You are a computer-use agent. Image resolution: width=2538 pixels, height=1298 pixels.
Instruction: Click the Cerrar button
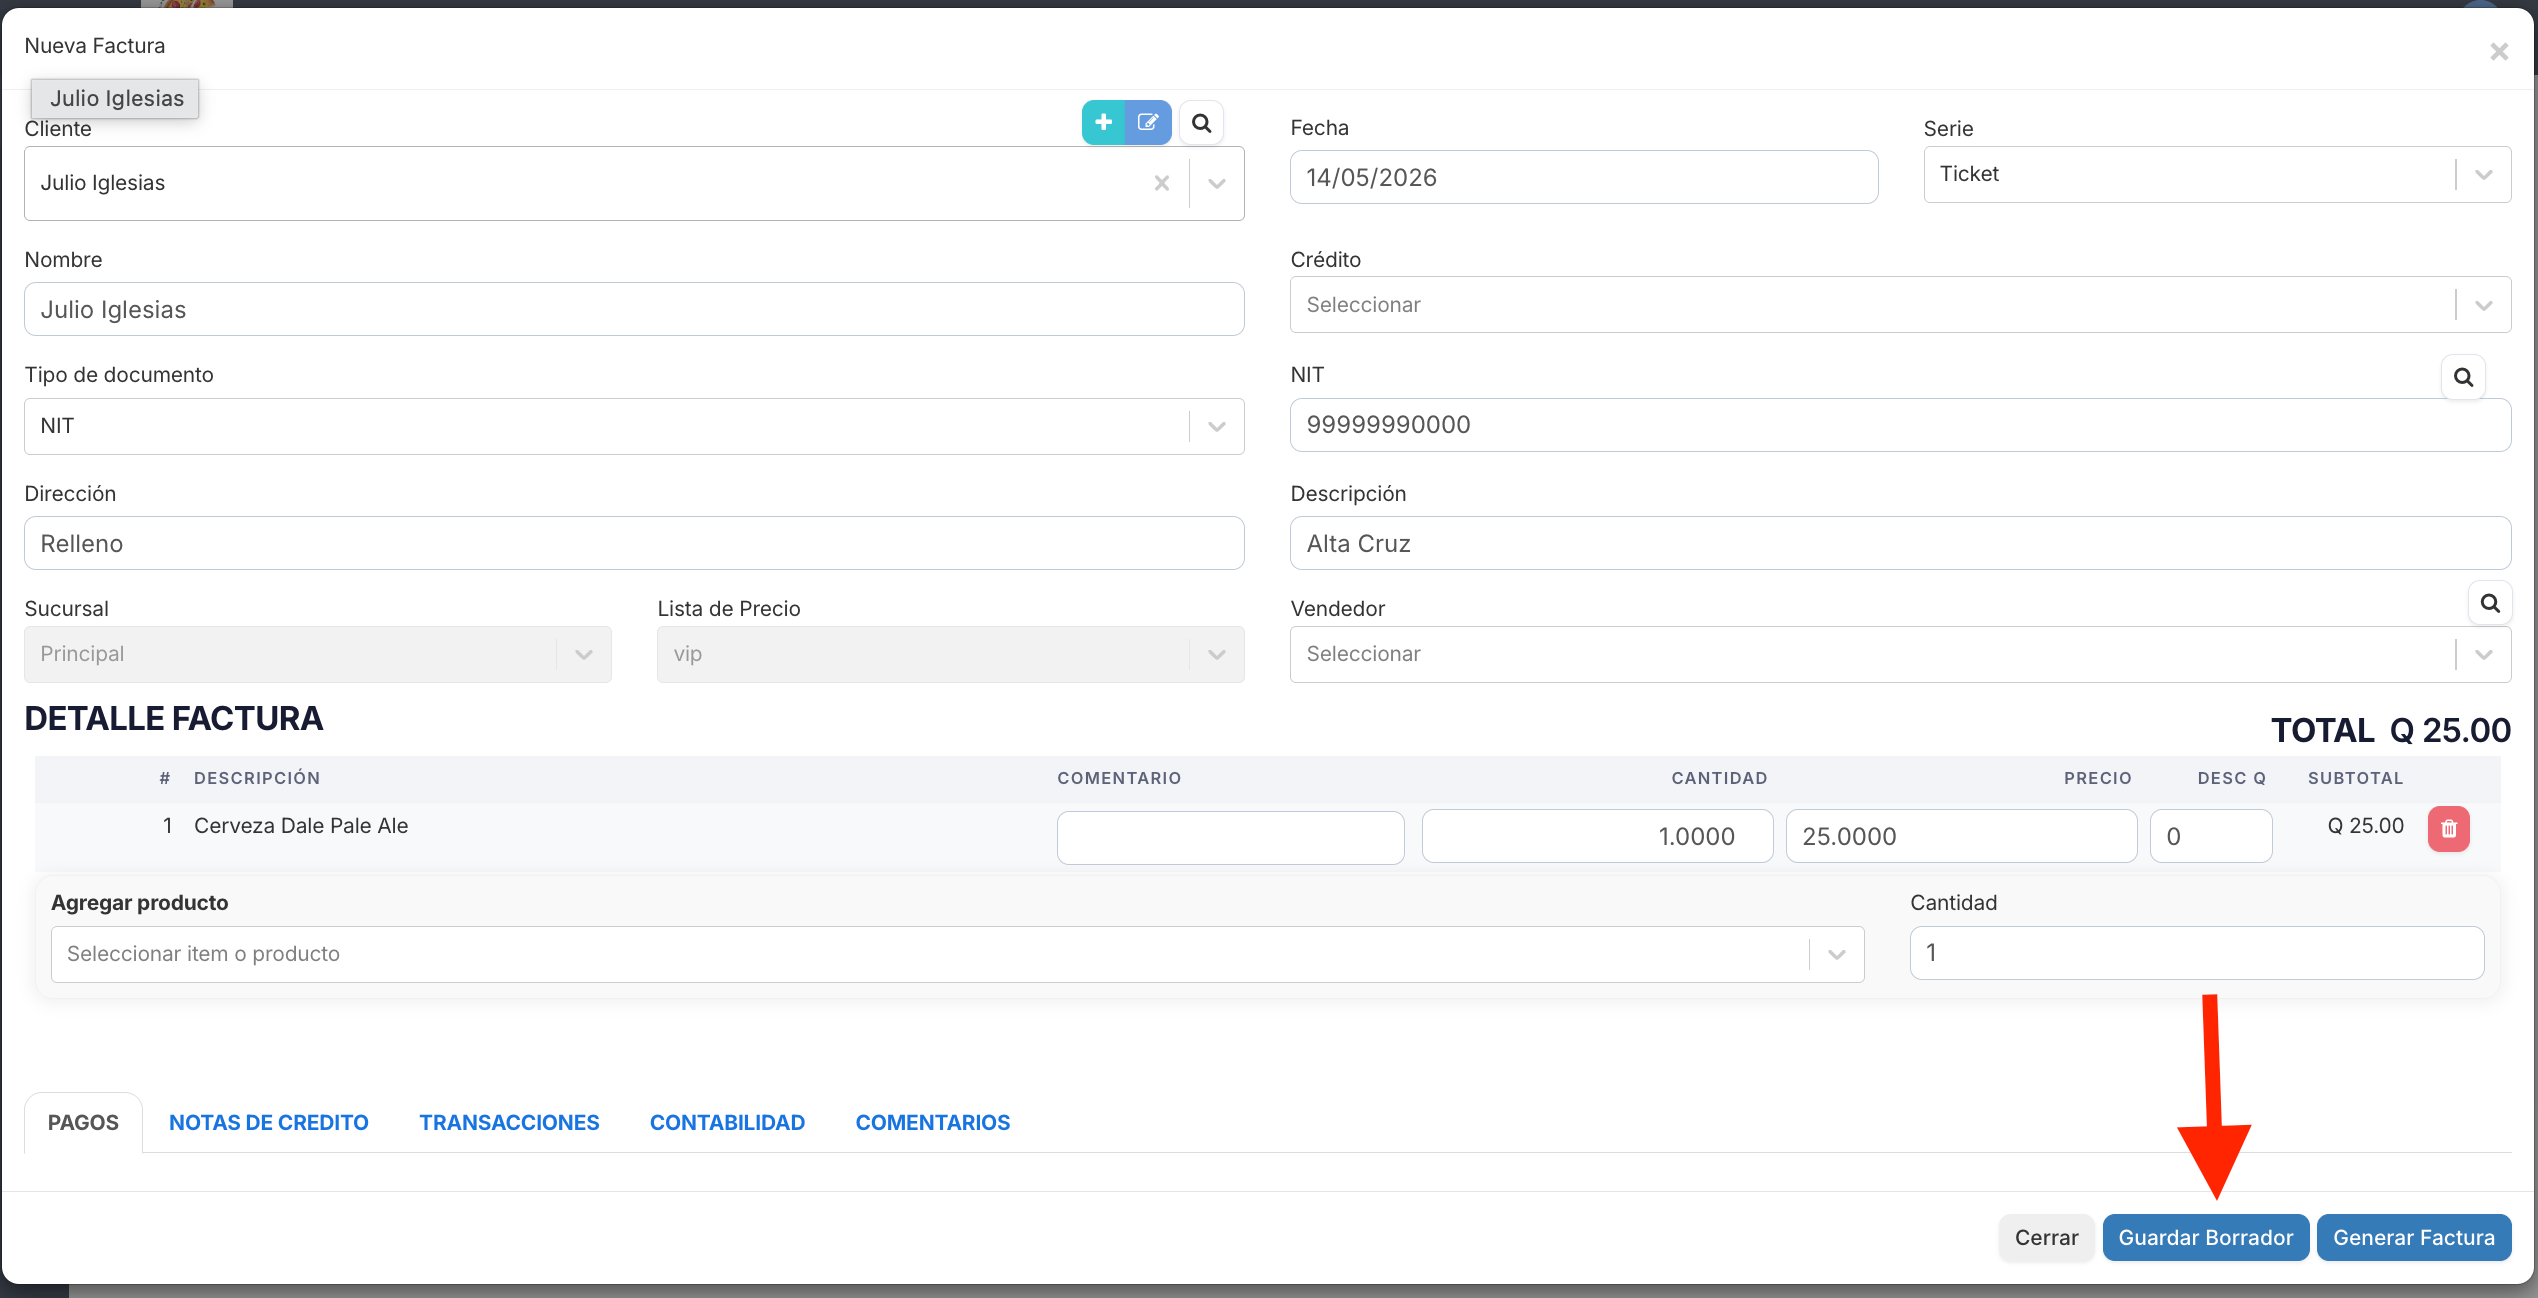coord(2046,1237)
